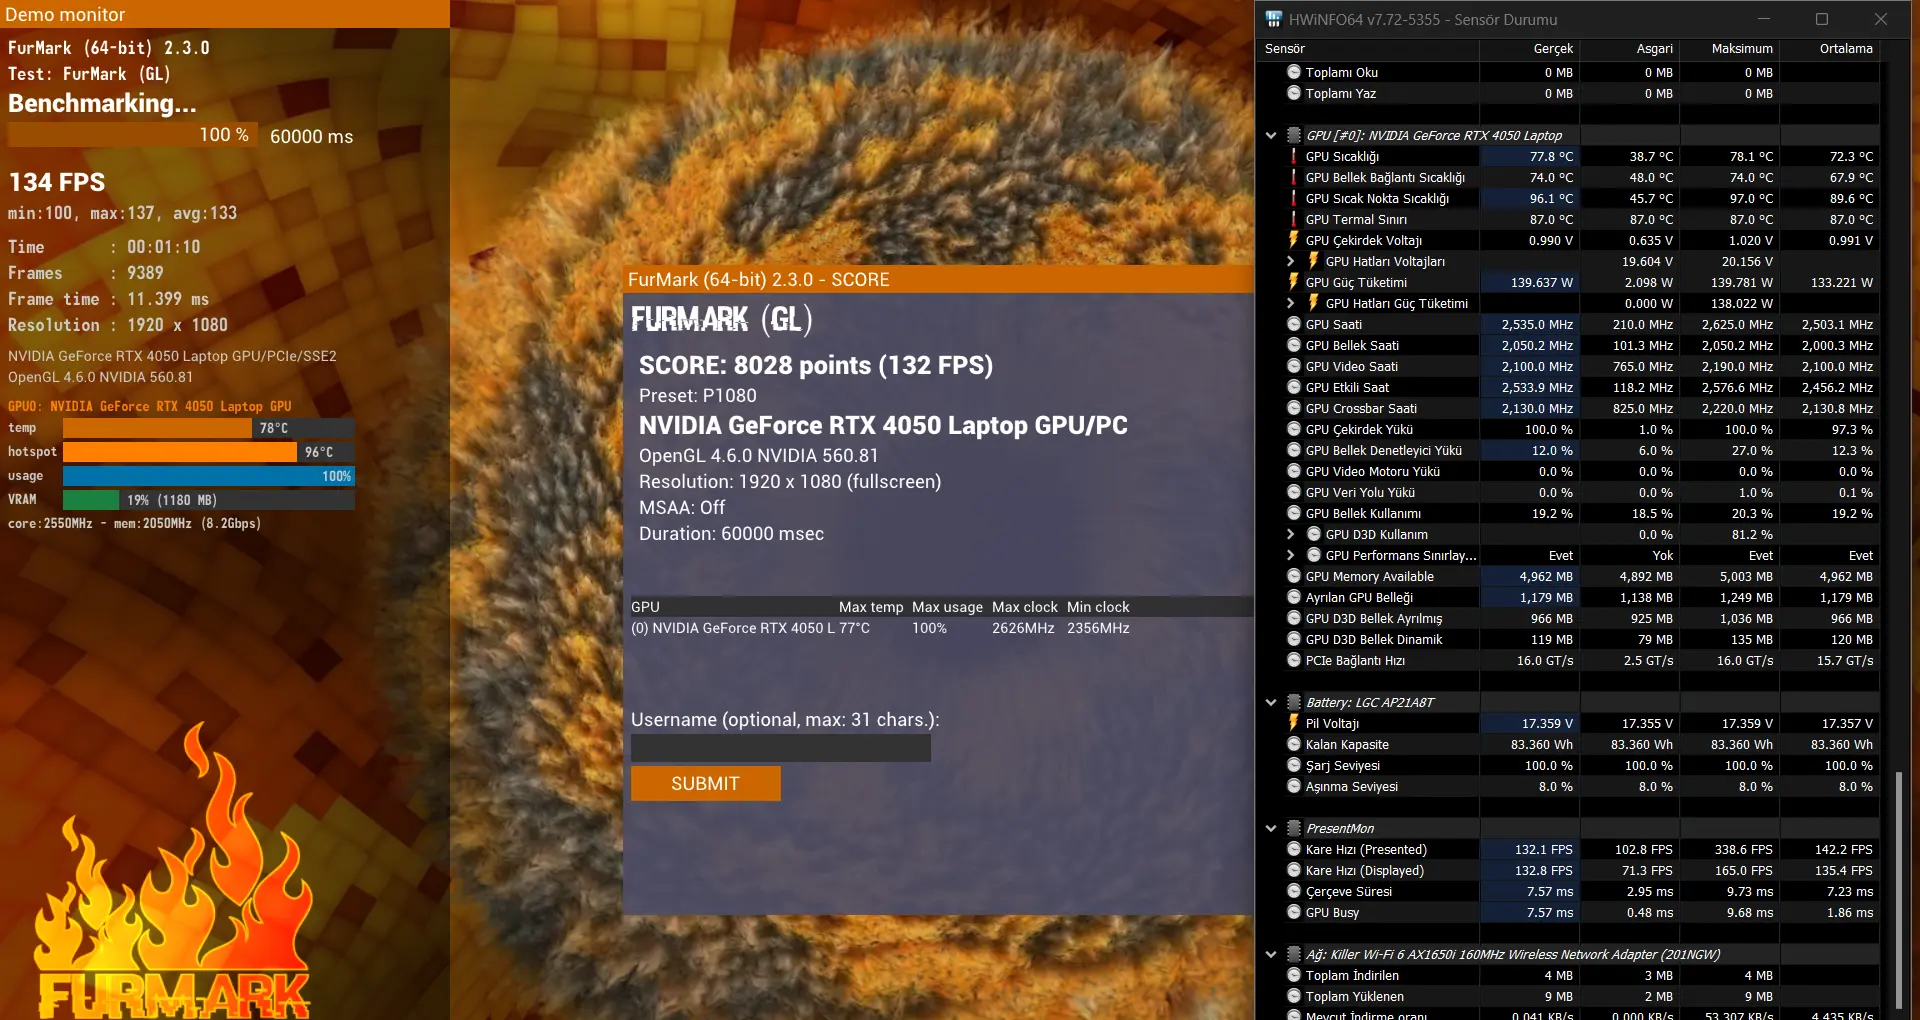Expand GPU Hatları Voltajları row
Image resolution: width=1920 pixels, height=1020 pixels.
(1291, 262)
